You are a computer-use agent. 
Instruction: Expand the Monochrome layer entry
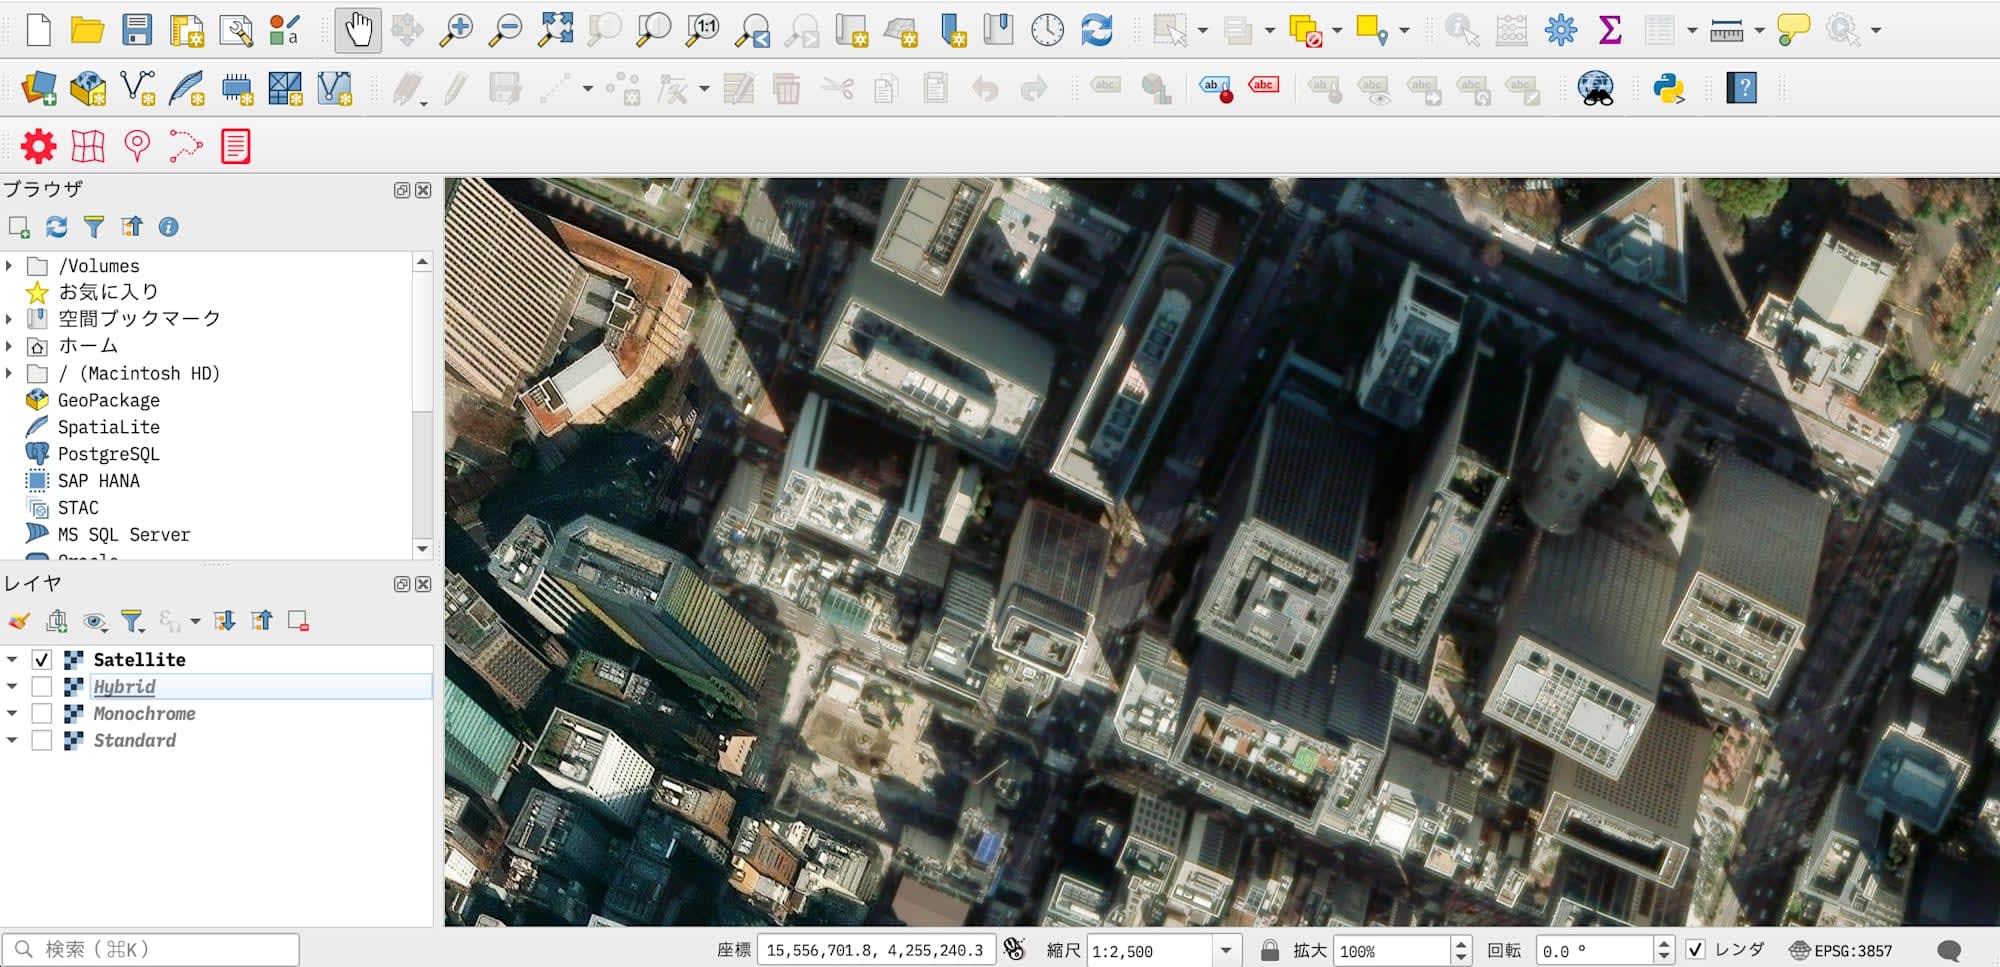pos(12,714)
